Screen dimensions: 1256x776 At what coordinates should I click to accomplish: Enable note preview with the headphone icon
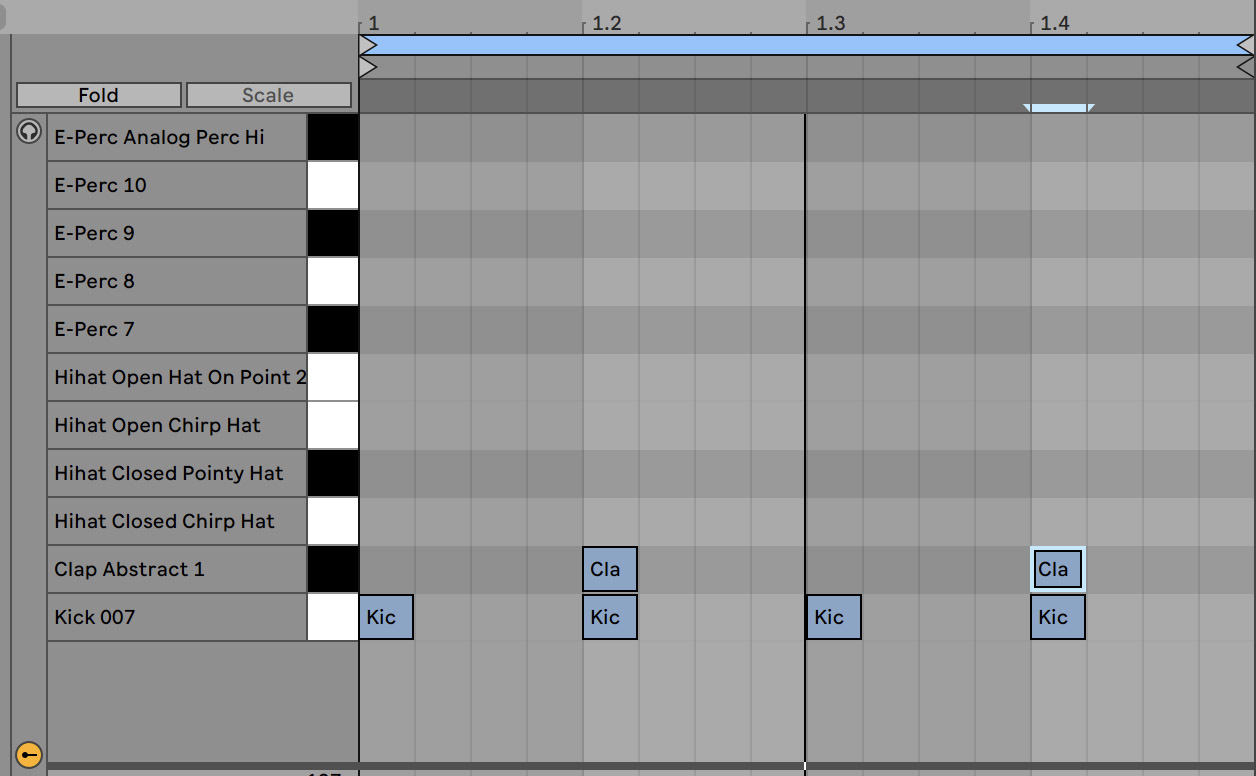[x=28, y=131]
